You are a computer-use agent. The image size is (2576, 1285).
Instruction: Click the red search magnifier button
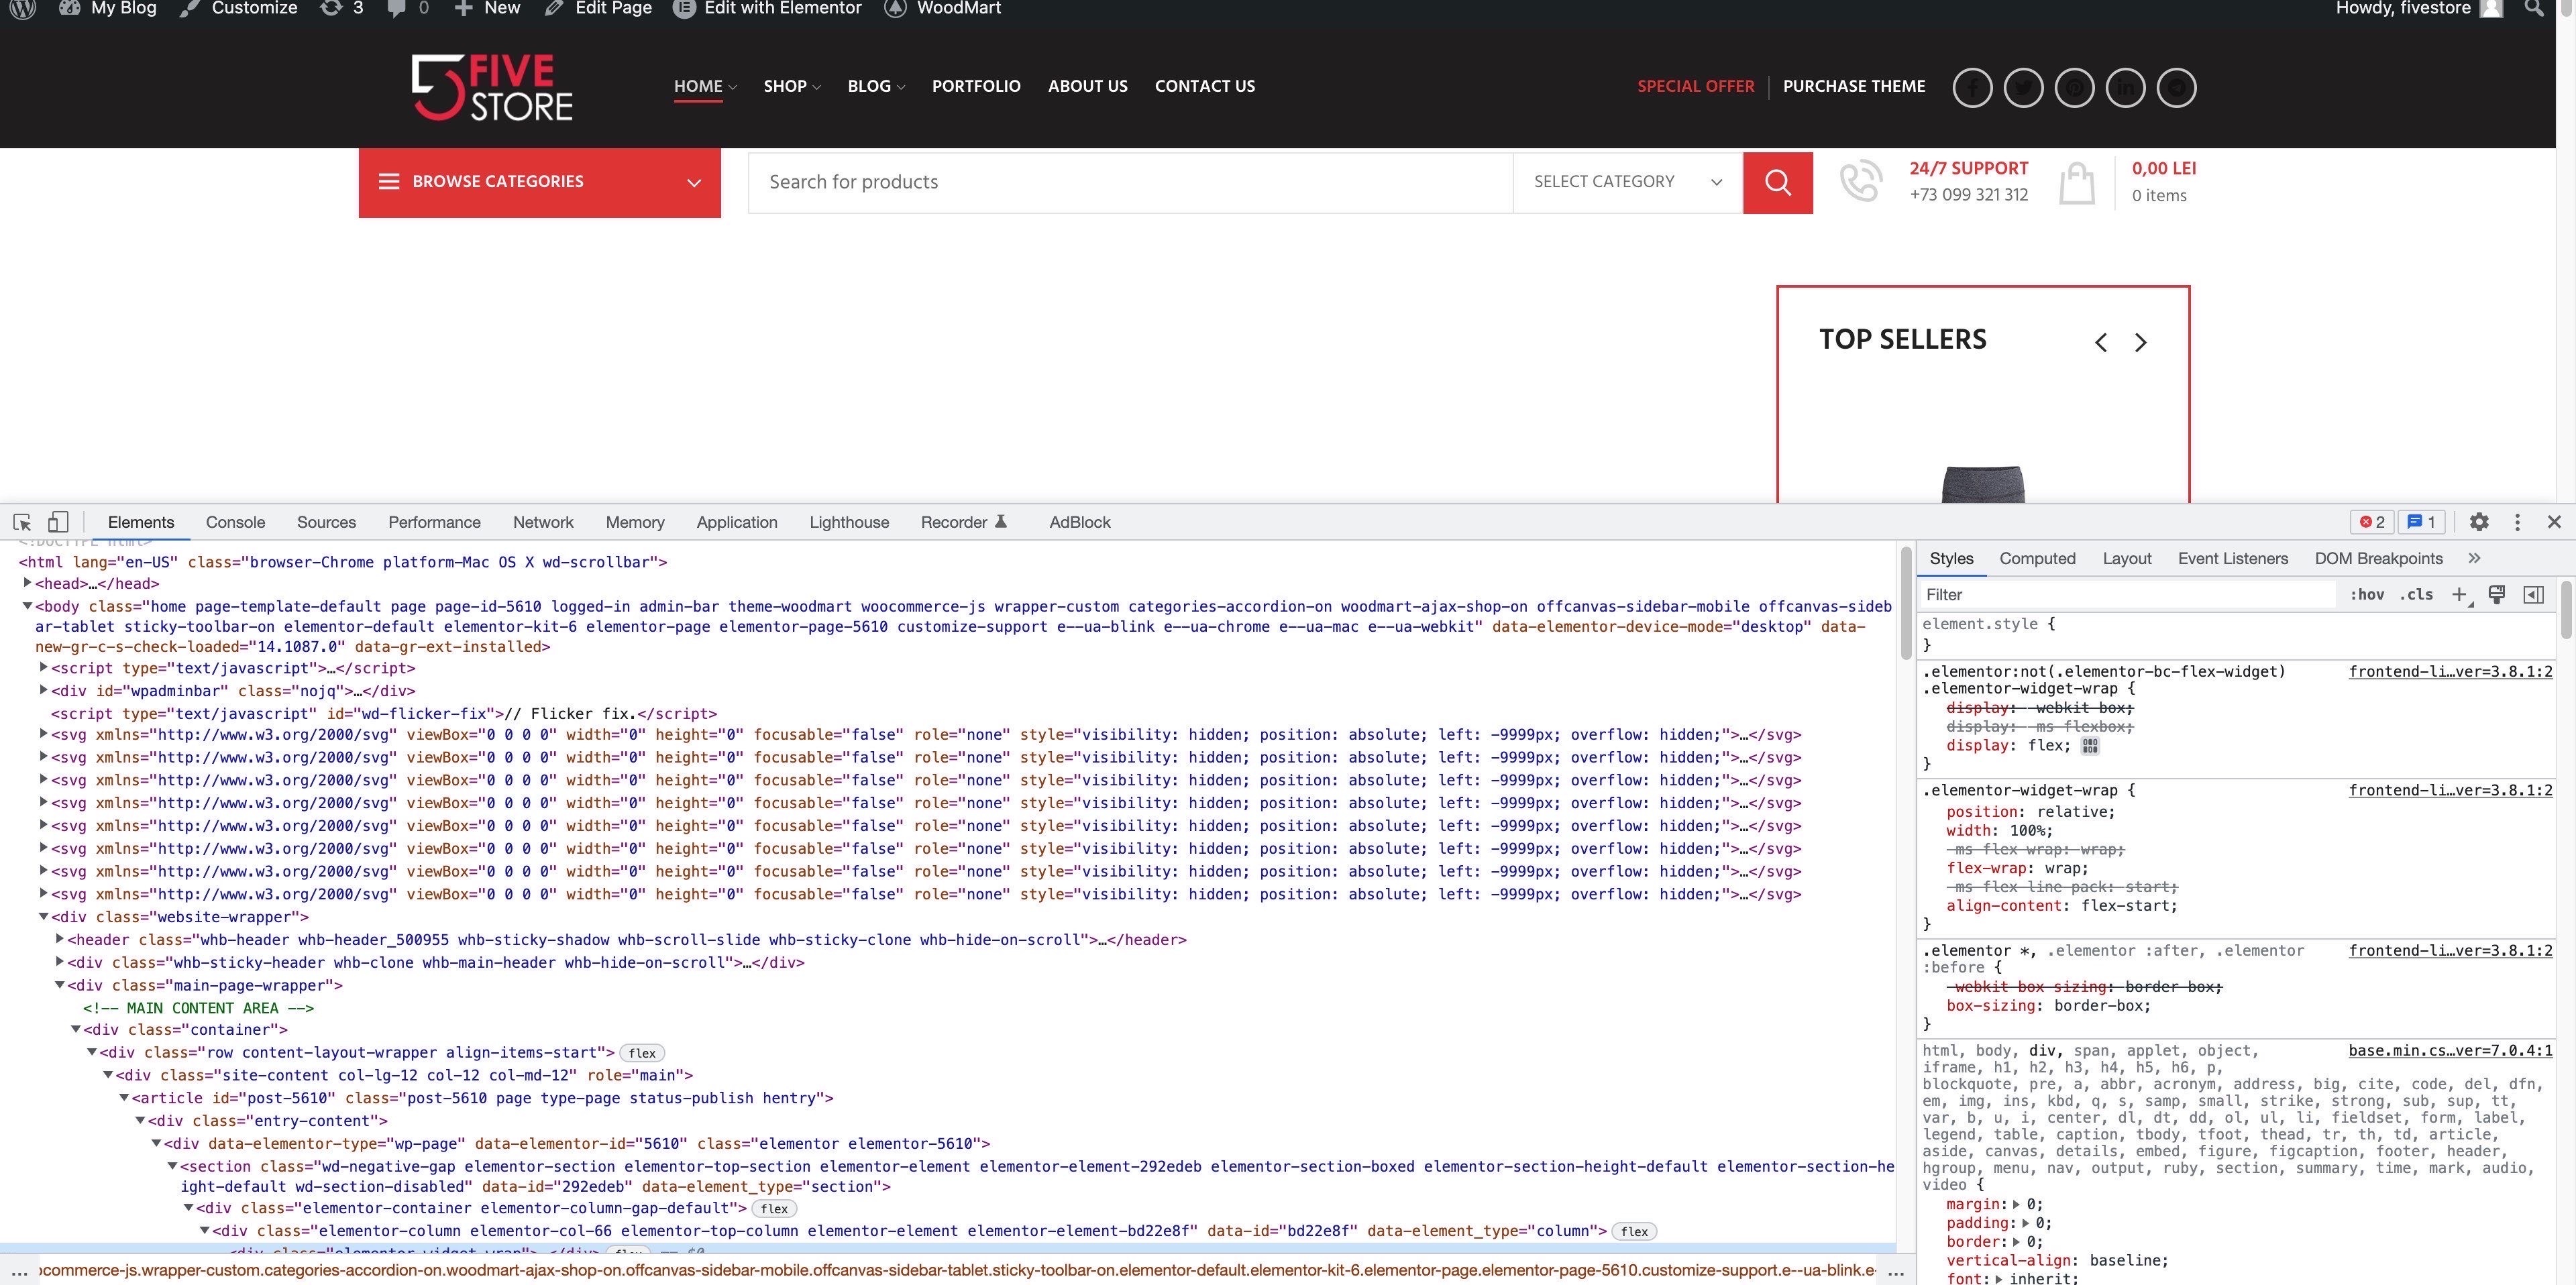pos(1777,182)
